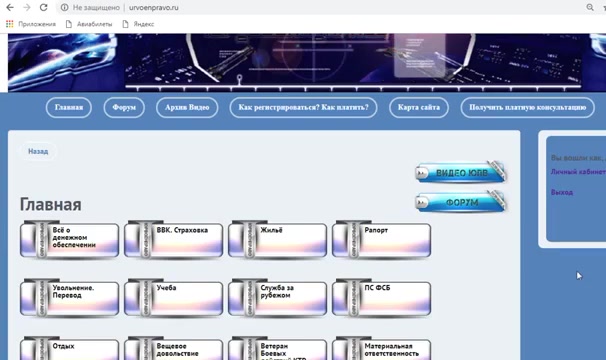Viewport: 606px width, 360px height.
Task: Open the Форум navigation menu item
Action: (x=124, y=107)
